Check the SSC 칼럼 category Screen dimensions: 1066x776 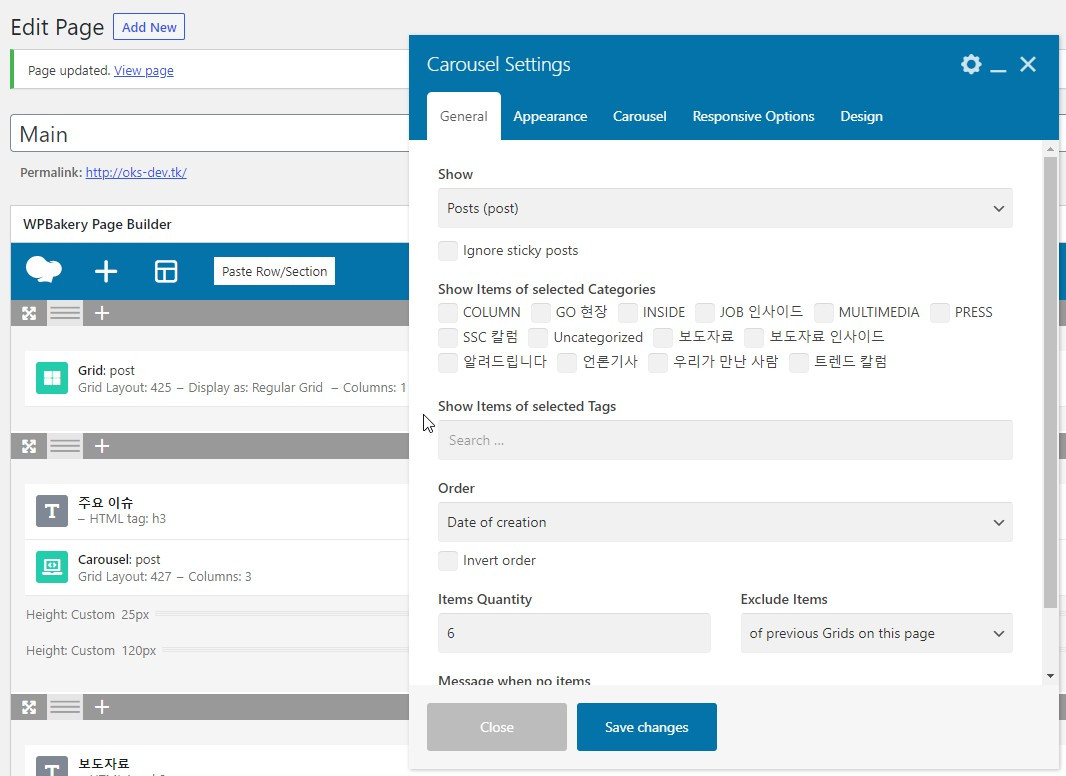pyautogui.click(x=447, y=337)
